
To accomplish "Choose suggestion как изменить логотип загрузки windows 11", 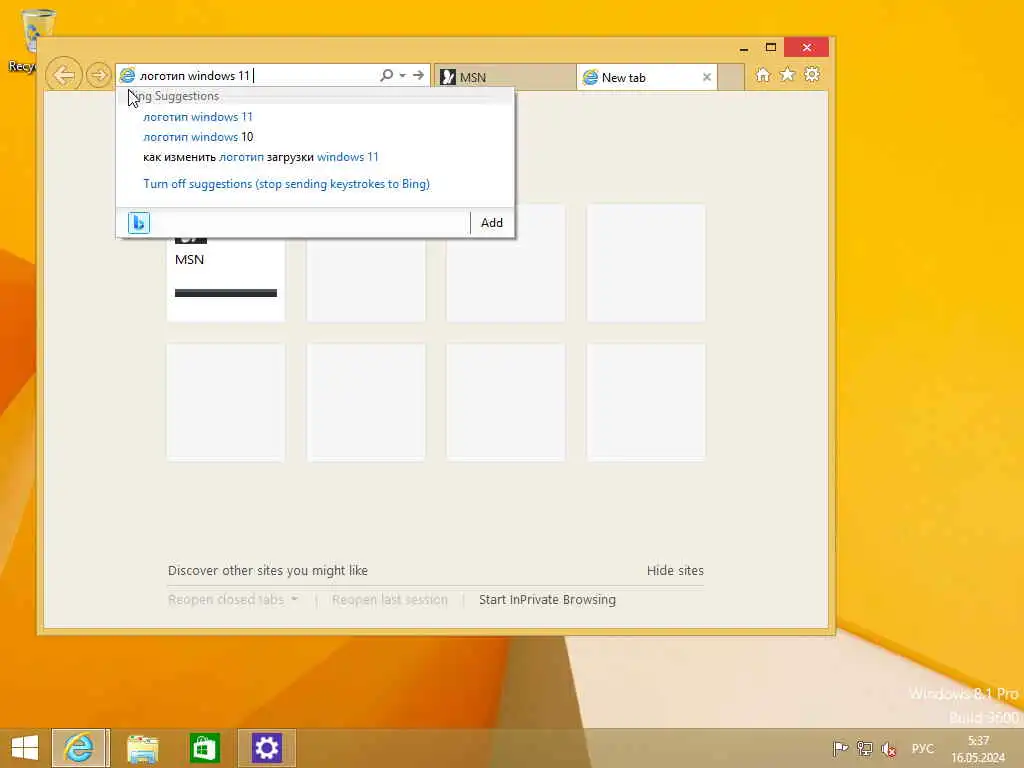I will click(261, 157).
